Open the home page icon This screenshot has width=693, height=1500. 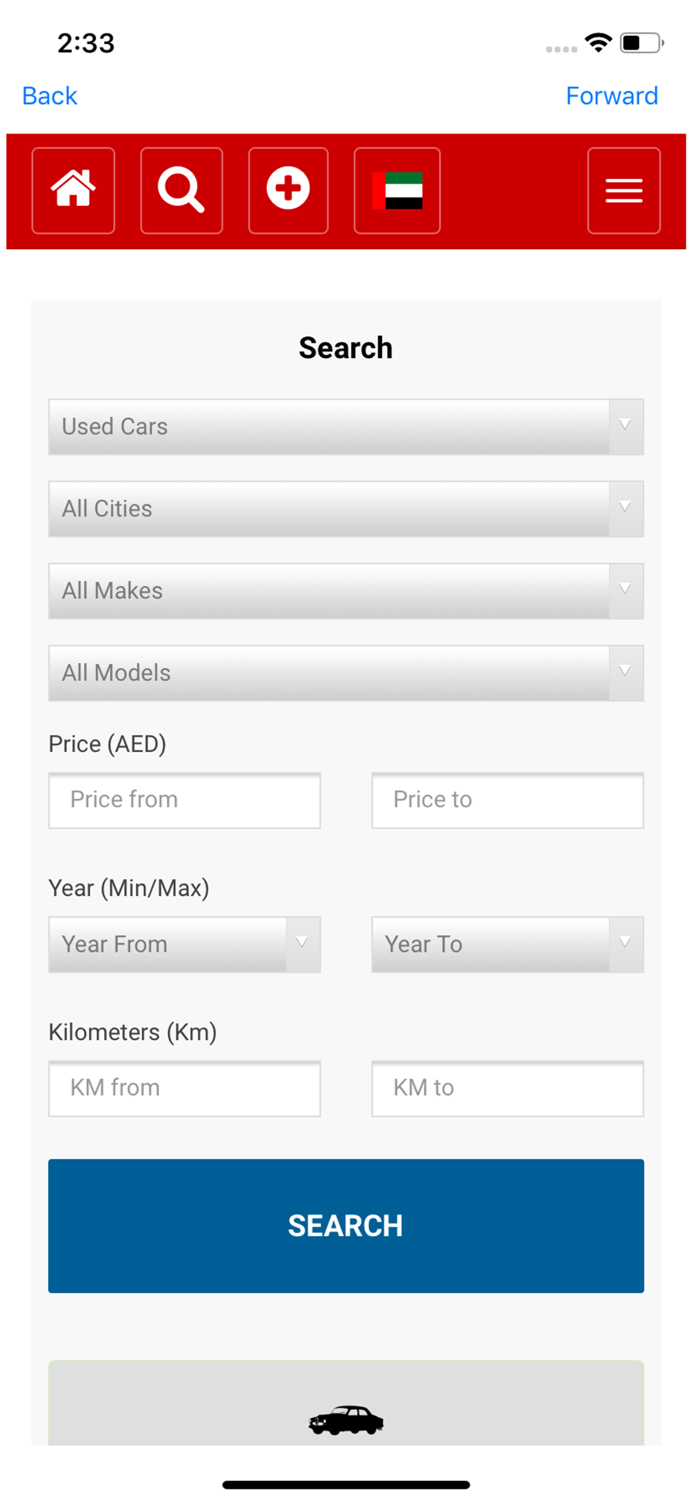pyautogui.click(x=73, y=190)
